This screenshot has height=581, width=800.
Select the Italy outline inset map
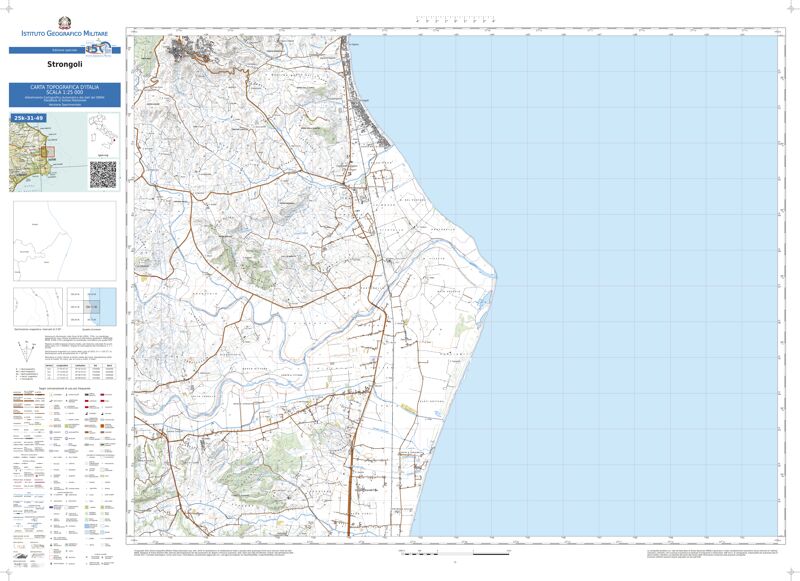point(103,130)
